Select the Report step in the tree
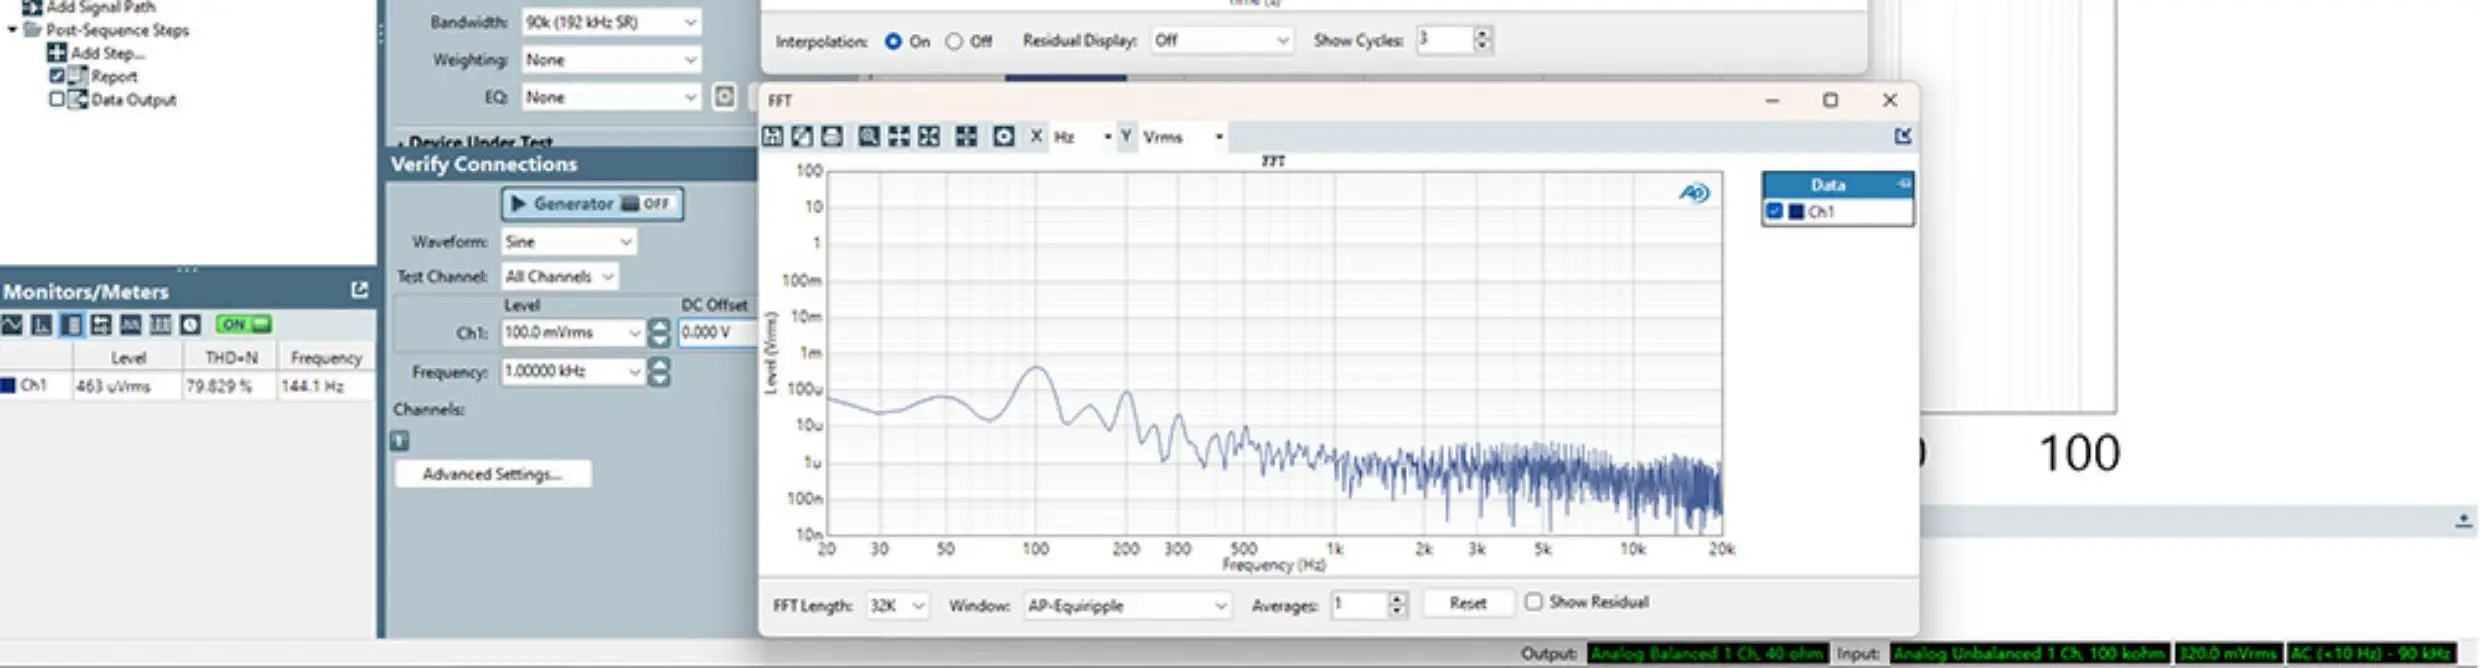 coord(114,77)
